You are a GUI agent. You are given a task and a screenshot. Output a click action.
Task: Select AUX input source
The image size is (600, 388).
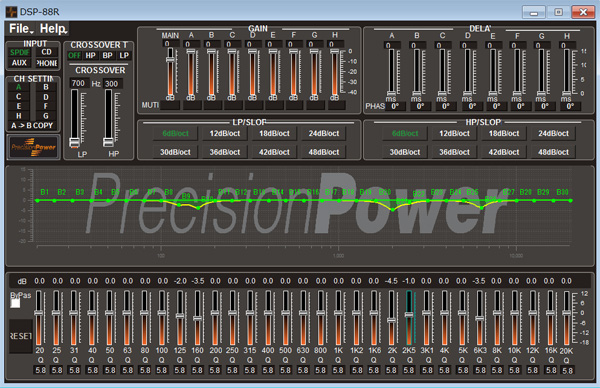[x=19, y=63]
